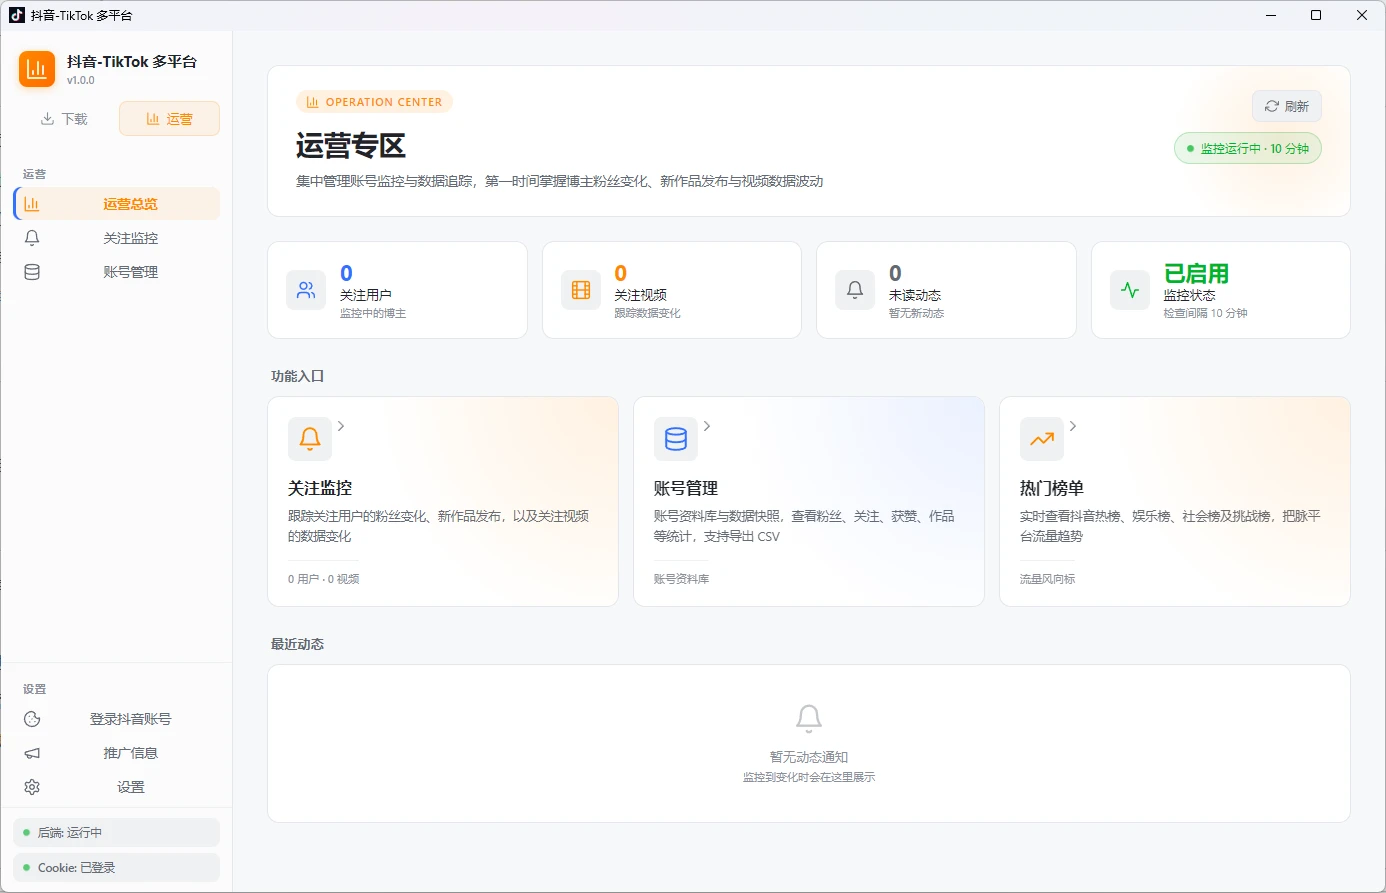Open the 热门榜单 feature card title
This screenshot has height=893, width=1386.
tap(1052, 488)
